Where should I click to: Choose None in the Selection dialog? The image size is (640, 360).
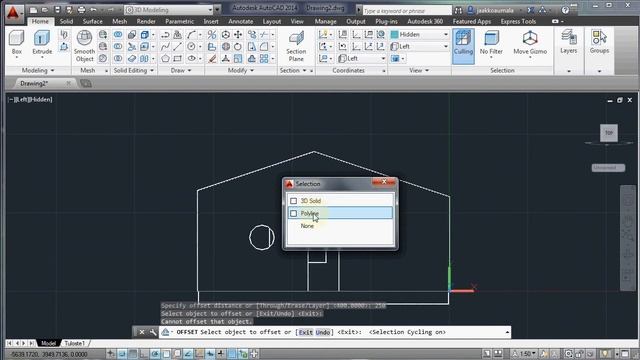[x=307, y=226]
